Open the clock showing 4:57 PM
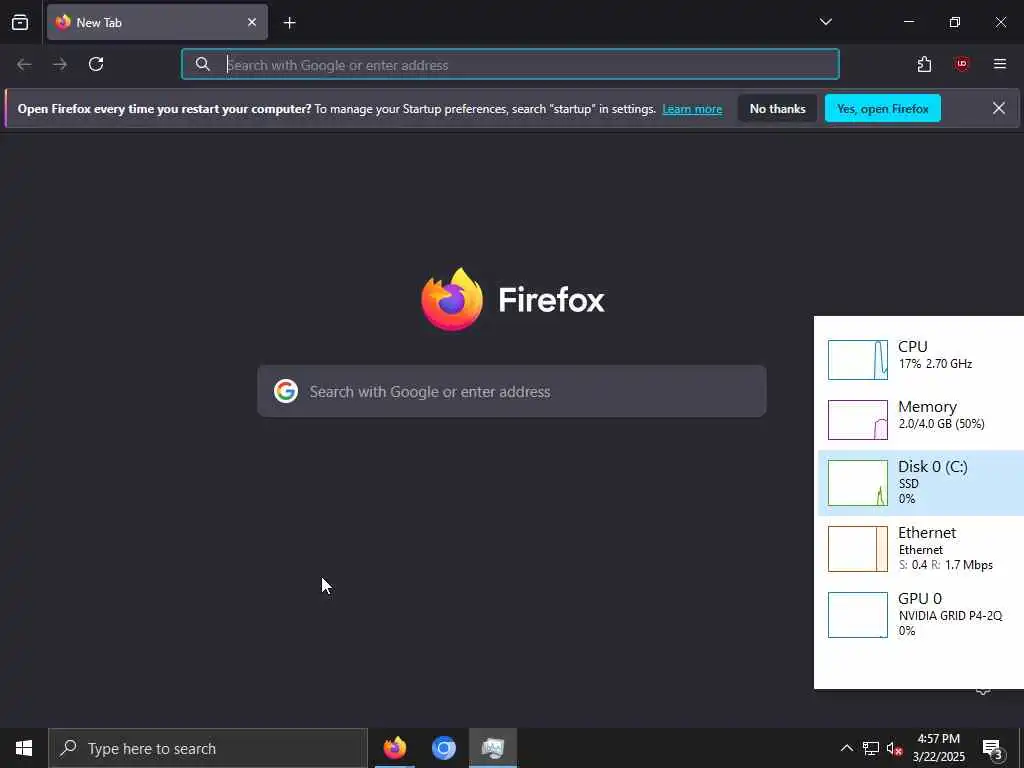The width and height of the screenshot is (1024, 768). tap(938, 748)
